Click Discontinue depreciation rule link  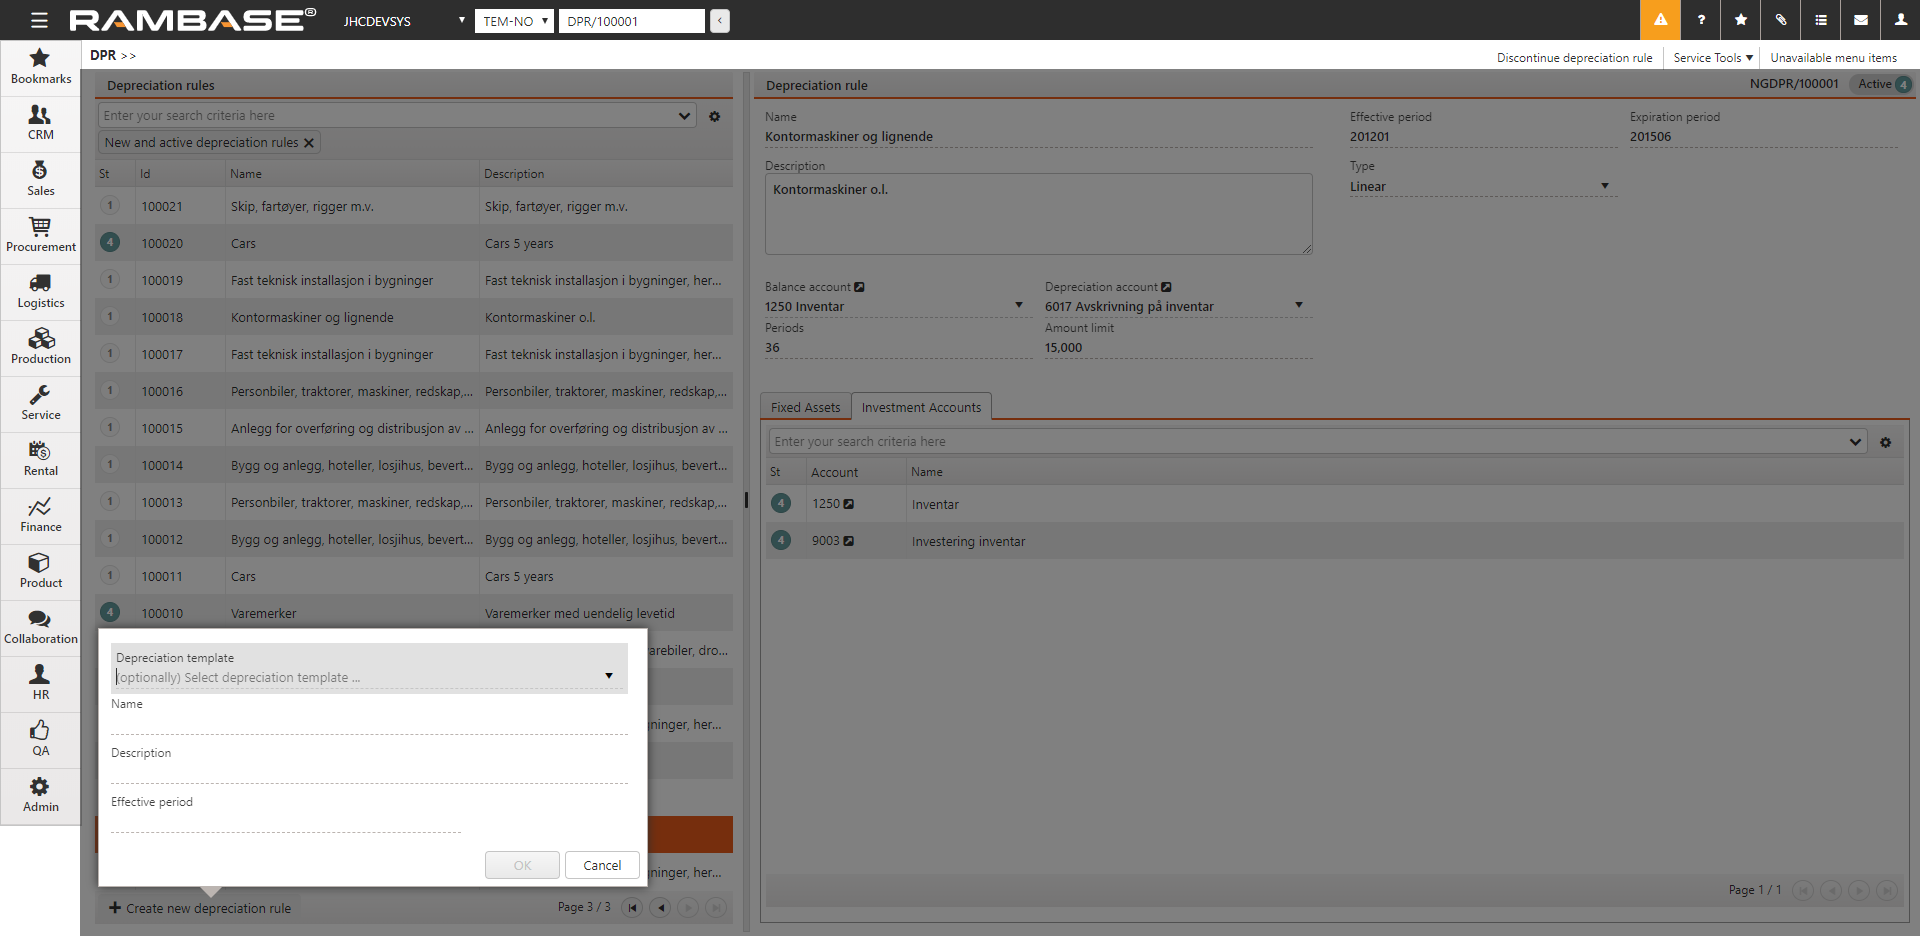tap(1574, 58)
